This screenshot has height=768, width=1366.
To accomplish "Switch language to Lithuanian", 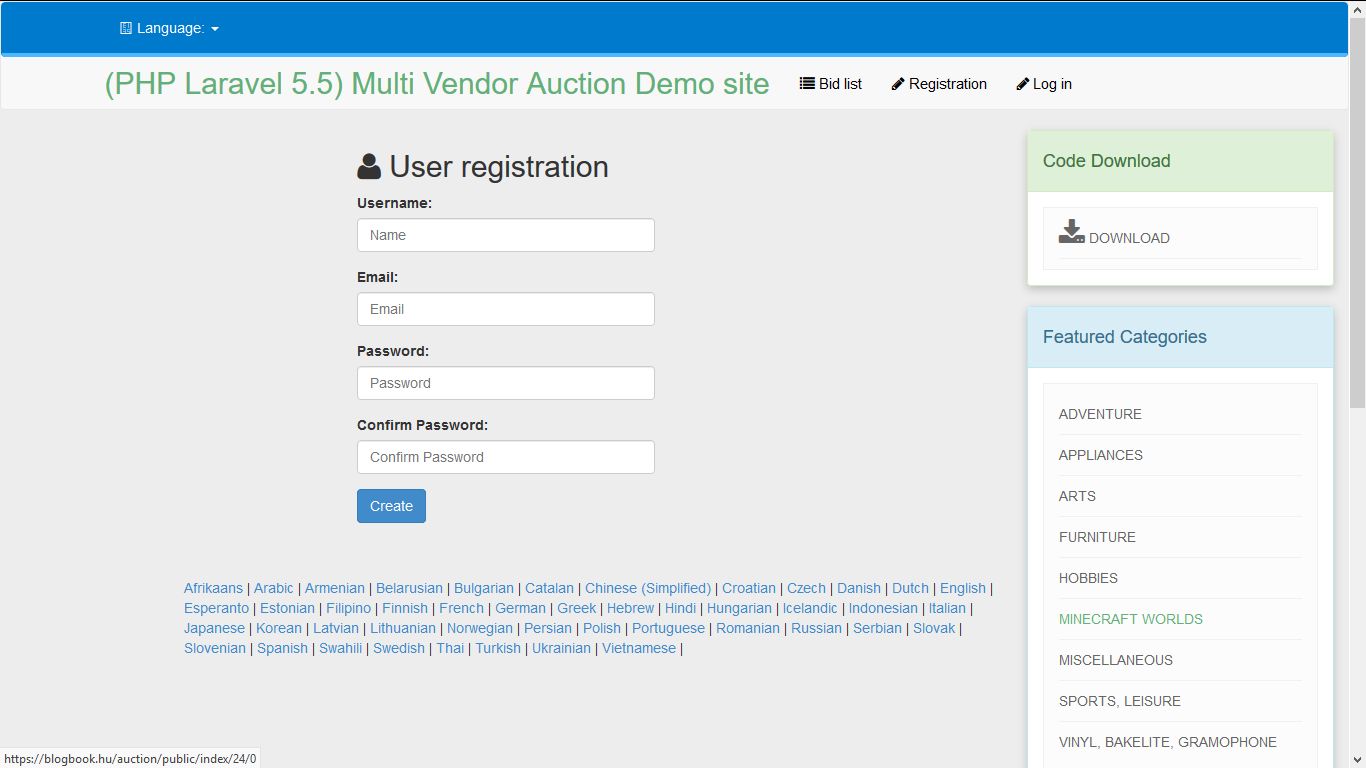I will tap(403, 628).
